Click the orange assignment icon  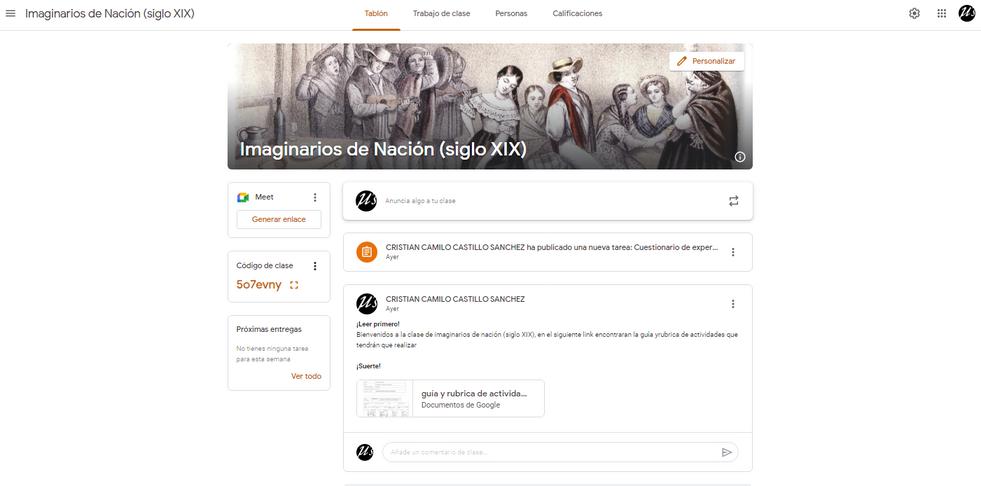pos(367,252)
